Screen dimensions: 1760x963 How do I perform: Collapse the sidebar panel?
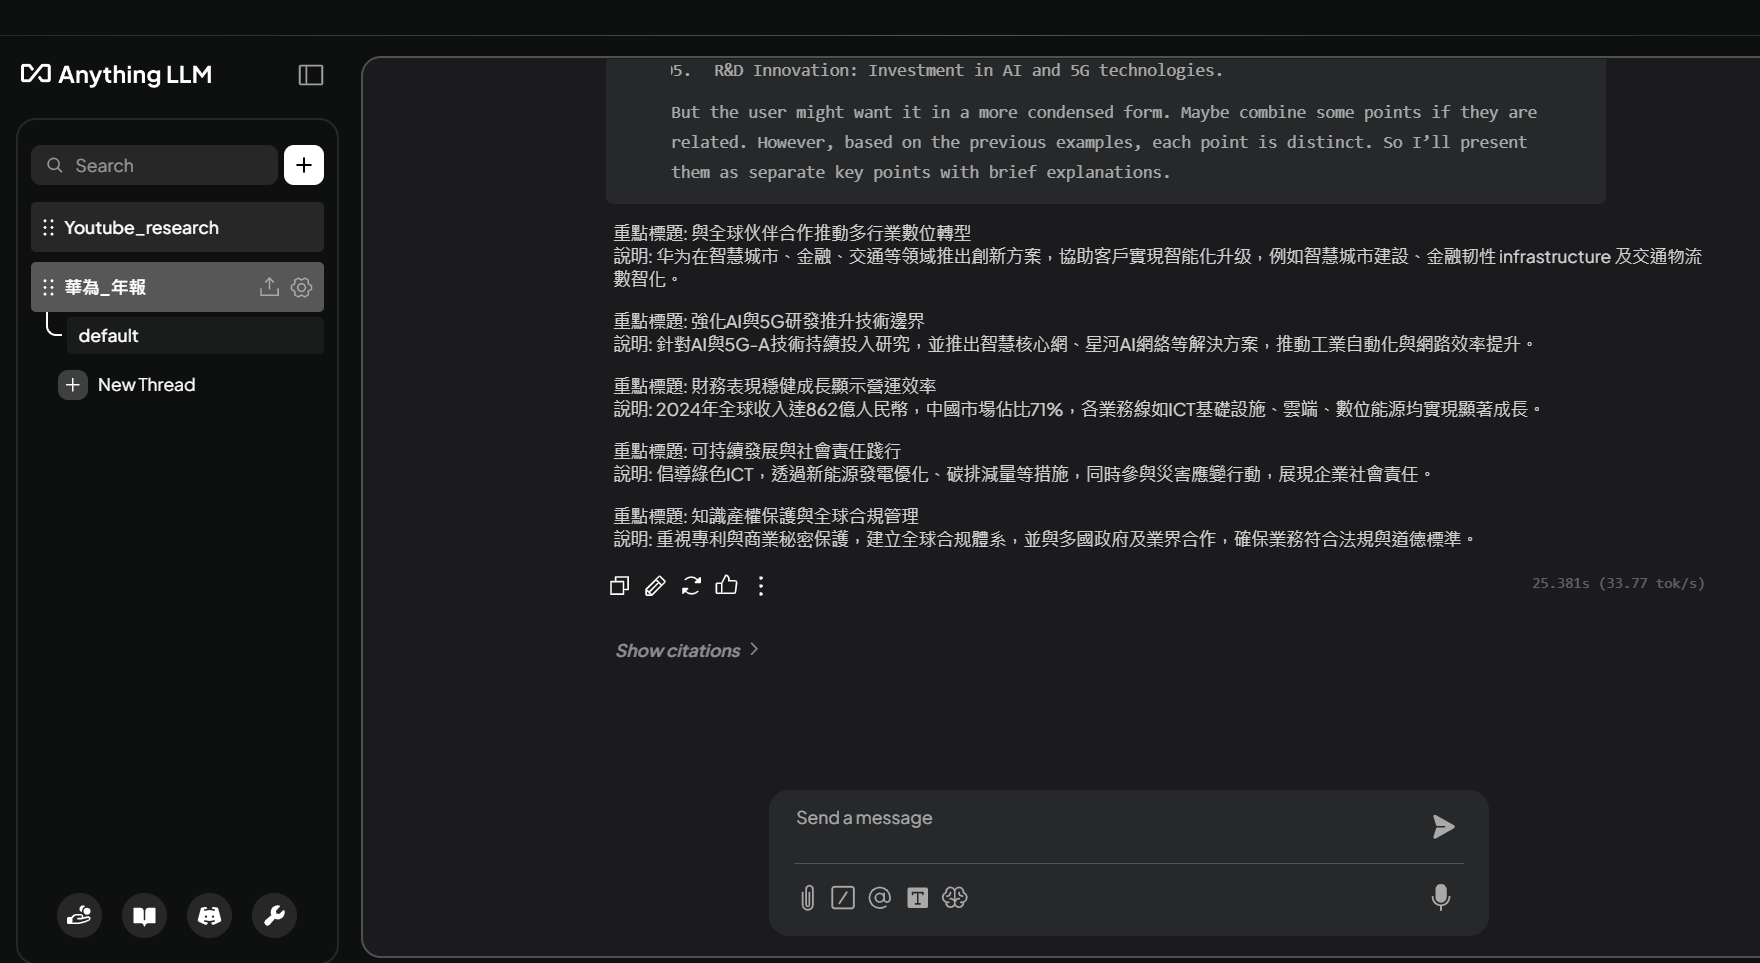tap(310, 74)
